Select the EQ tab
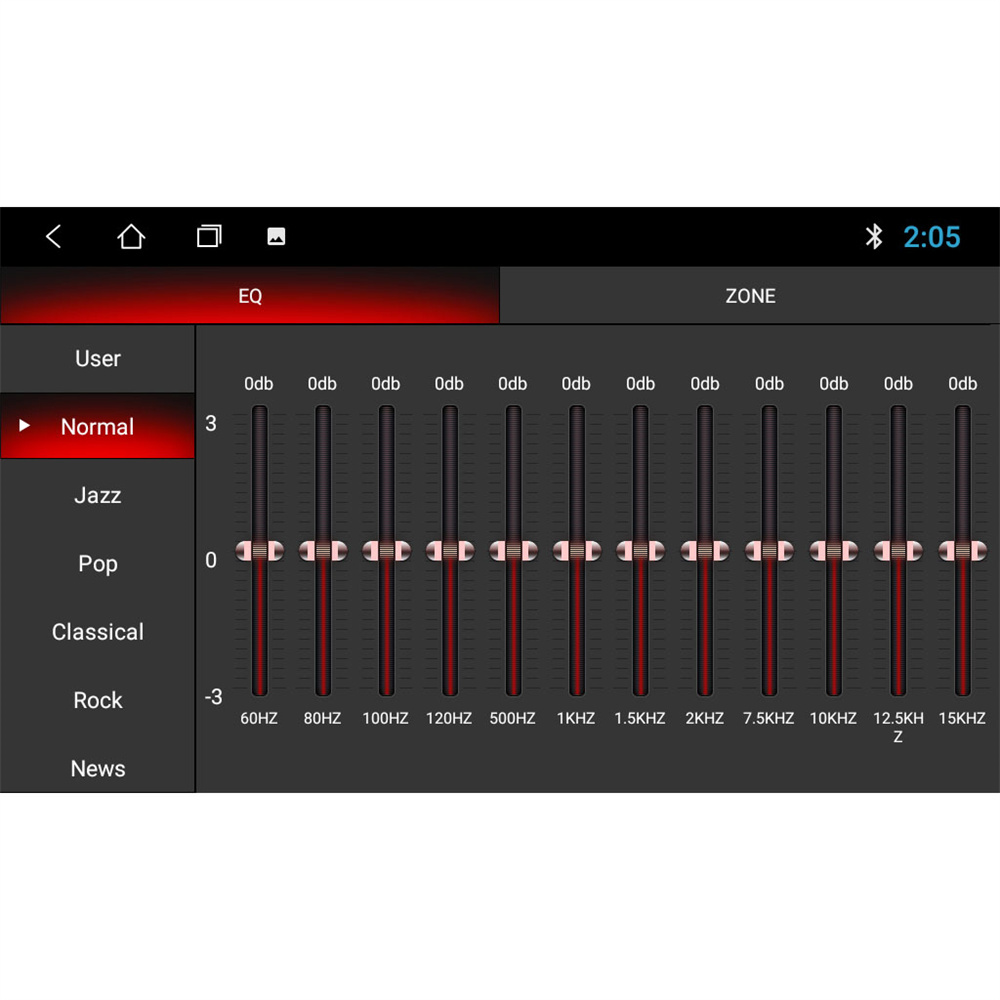1000x1000 pixels. pyautogui.click(x=250, y=296)
